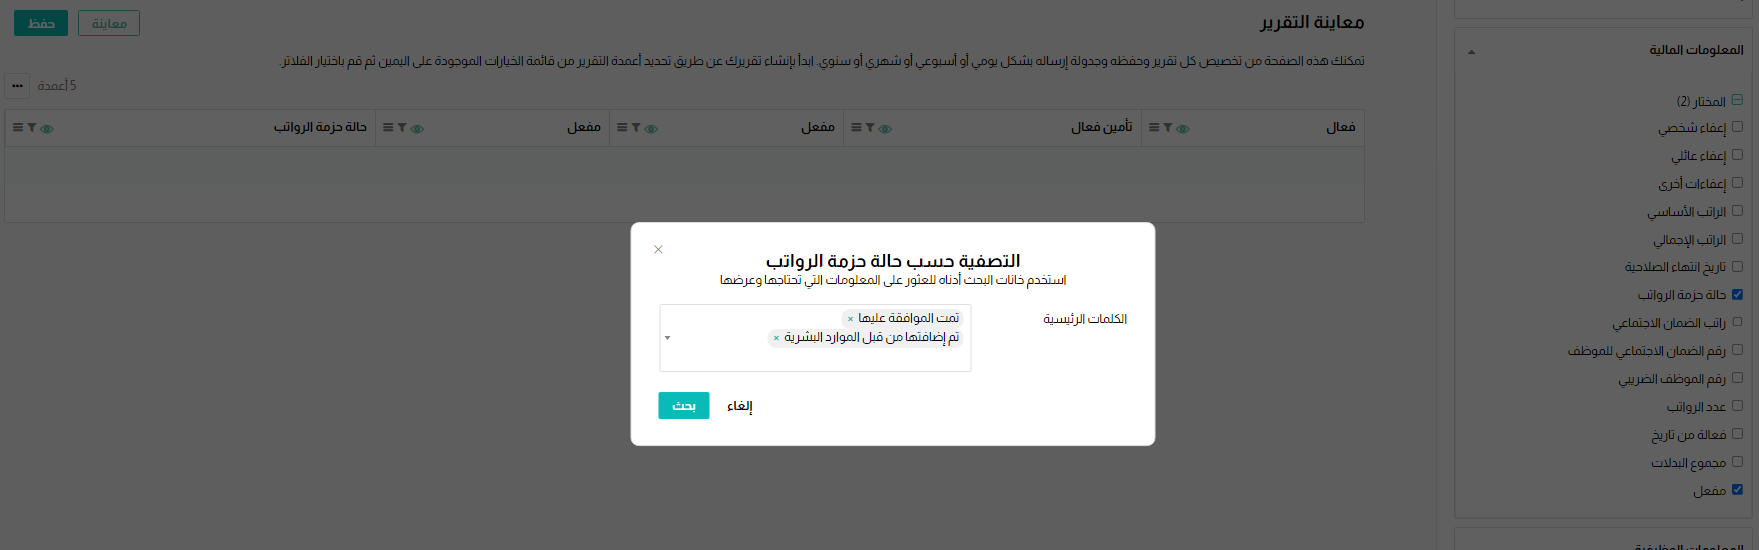This screenshot has height=550, width=1759.
Task: Click inside the الكلمات الرئيسية multi-select field
Action: 815,338
